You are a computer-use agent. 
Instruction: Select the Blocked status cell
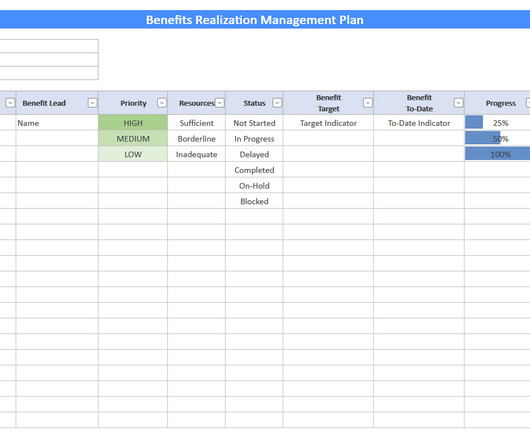(x=254, y=201)
